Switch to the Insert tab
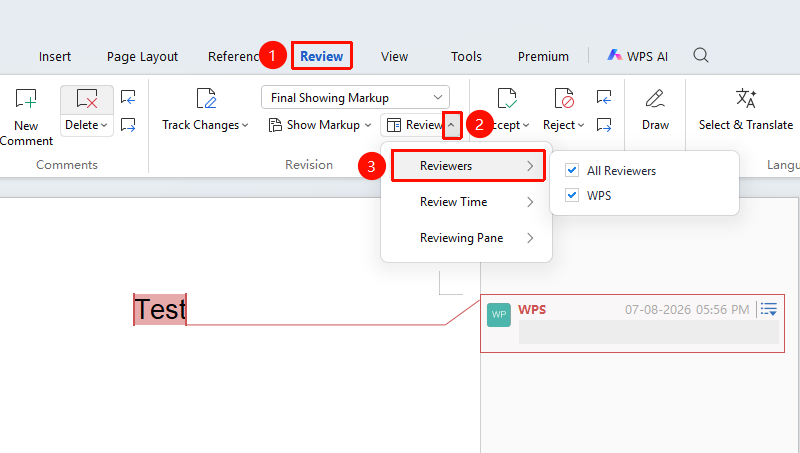This screenshot has height=453, width=800. [55, 57]
